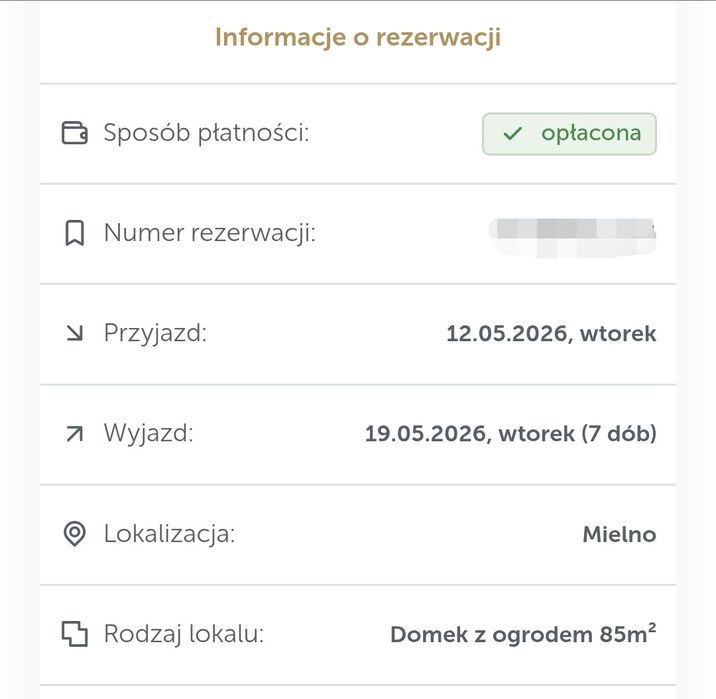The width and height of the screenshot is (716, 699).
Task: Click the floor plan icon beside Rodzaj lokalu
Action: 74,634
